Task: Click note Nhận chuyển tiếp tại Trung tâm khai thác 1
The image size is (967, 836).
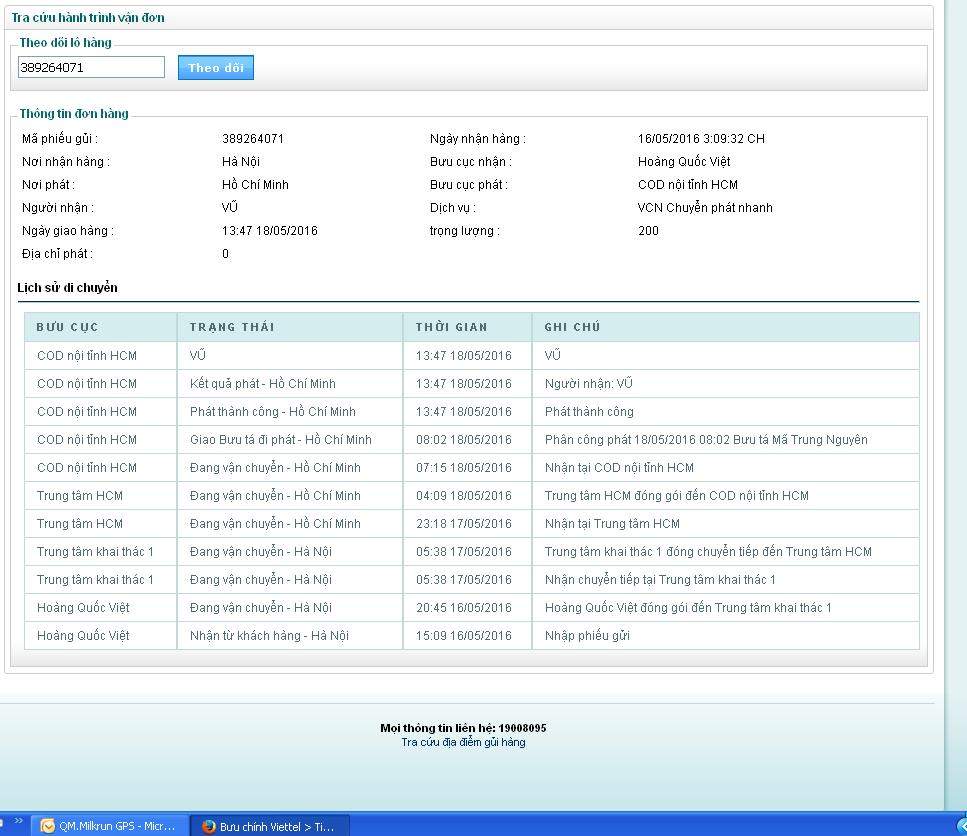Action: point(660,580)
